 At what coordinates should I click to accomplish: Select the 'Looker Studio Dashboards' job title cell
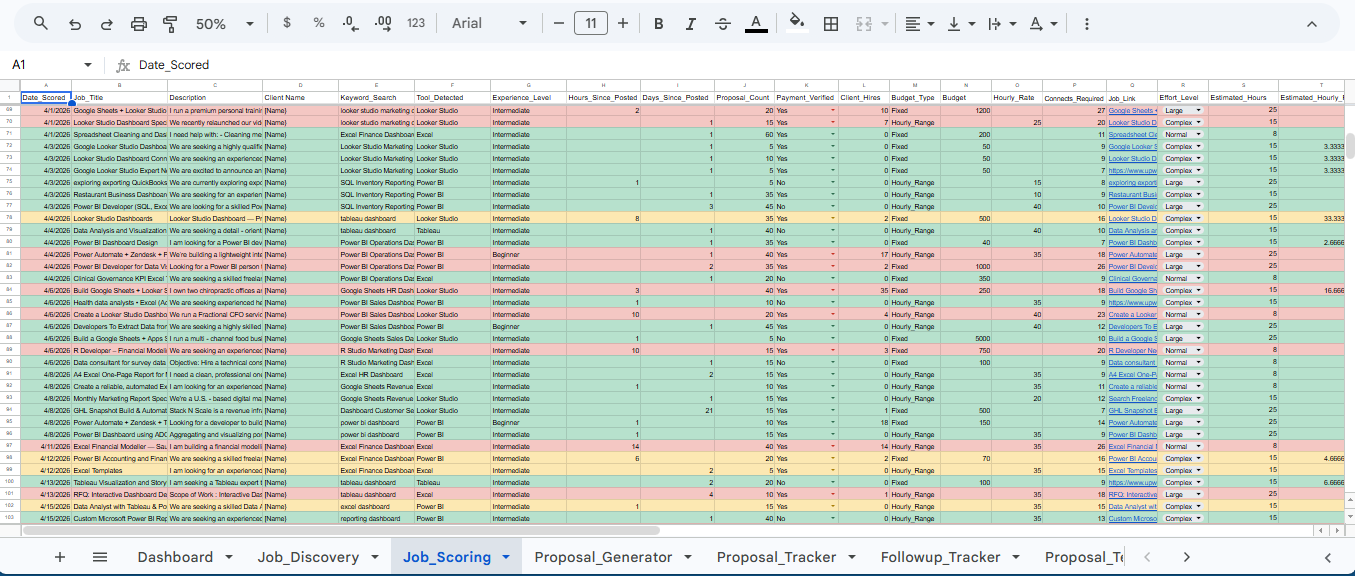tap(119, 218)
